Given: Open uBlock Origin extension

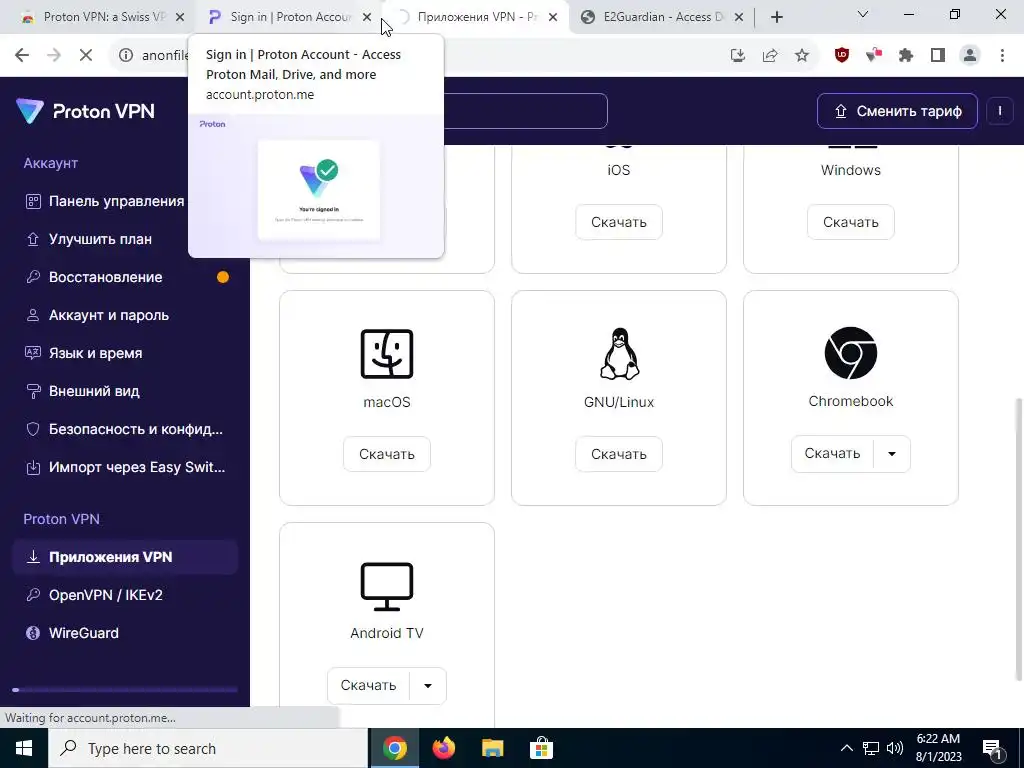Looking at the screenshot, I should [x=842, y=56].
